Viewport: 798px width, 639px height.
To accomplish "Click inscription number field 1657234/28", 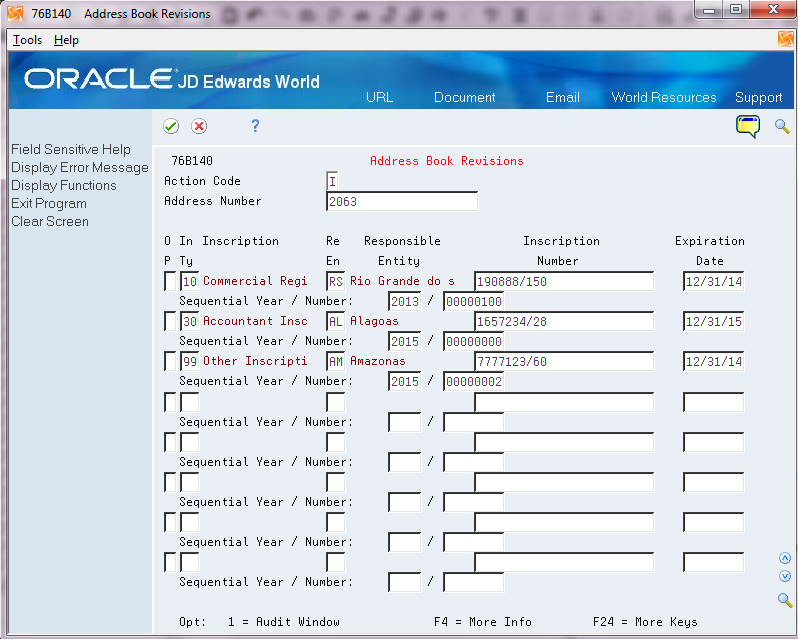I will click(x=564, y=322).
